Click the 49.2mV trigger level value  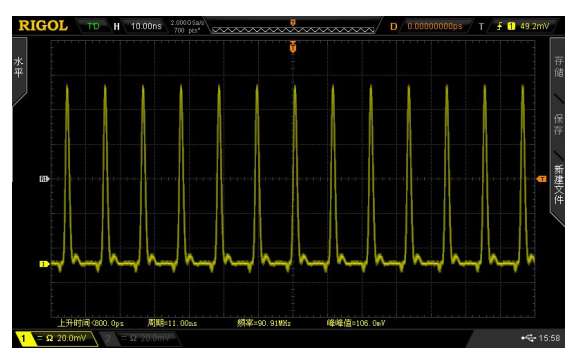pyautogui.click(x=534, y=26)
